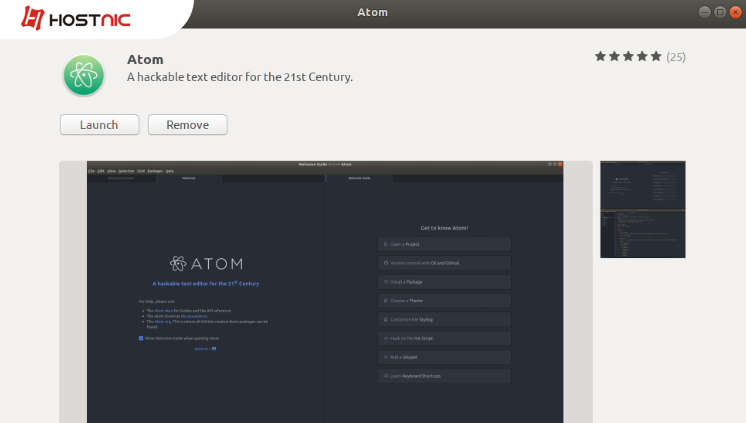Screen dimensions: 746x423
Task: Minimize the Atom software window
Action: [705, 12]
